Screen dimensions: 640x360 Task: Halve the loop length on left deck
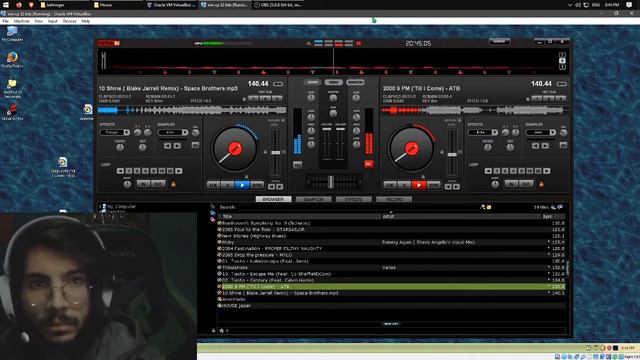pos(120,171)
